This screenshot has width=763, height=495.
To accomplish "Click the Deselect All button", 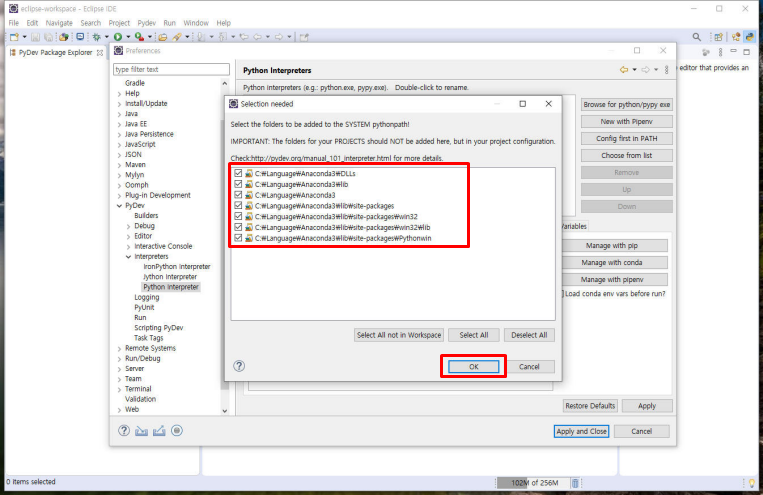I will pyautogui.click(x=529, y=335).
